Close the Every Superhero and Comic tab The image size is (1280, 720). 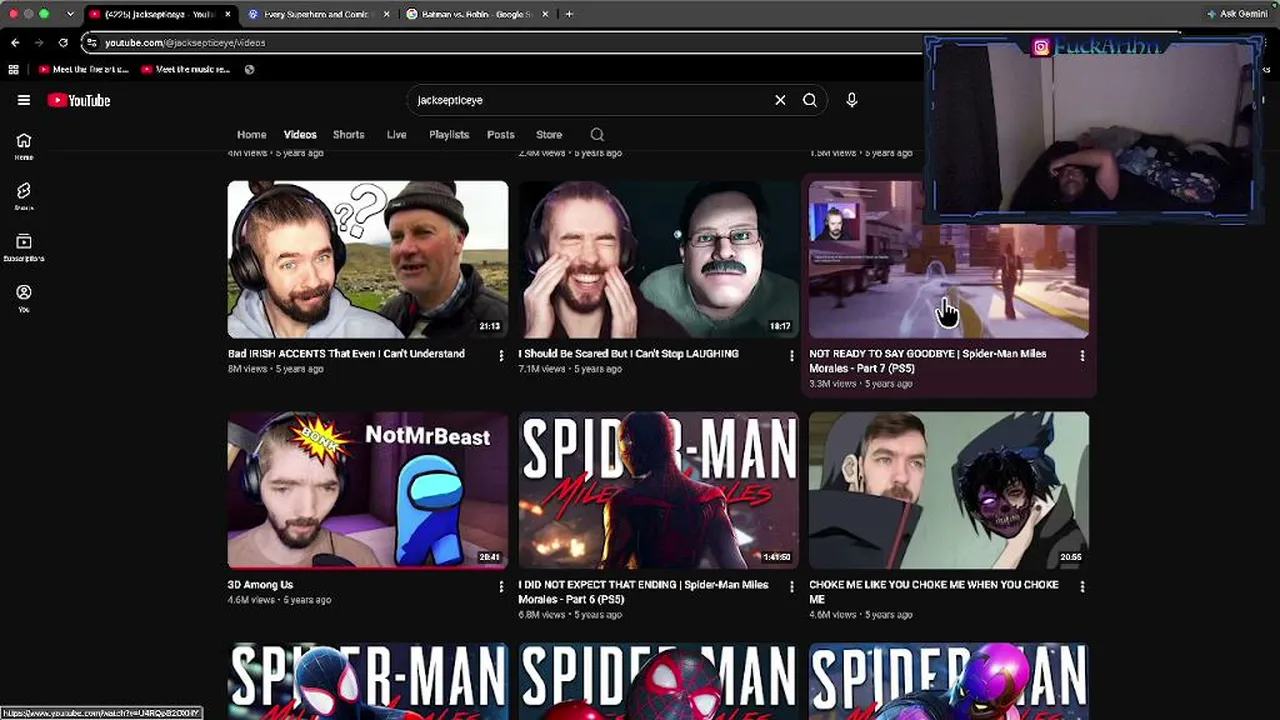388,14
